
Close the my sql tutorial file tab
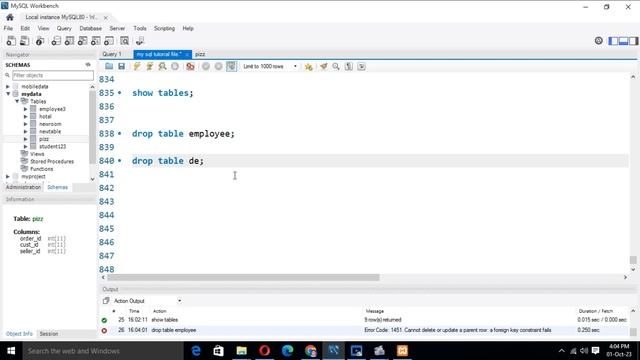coord(187,54)
